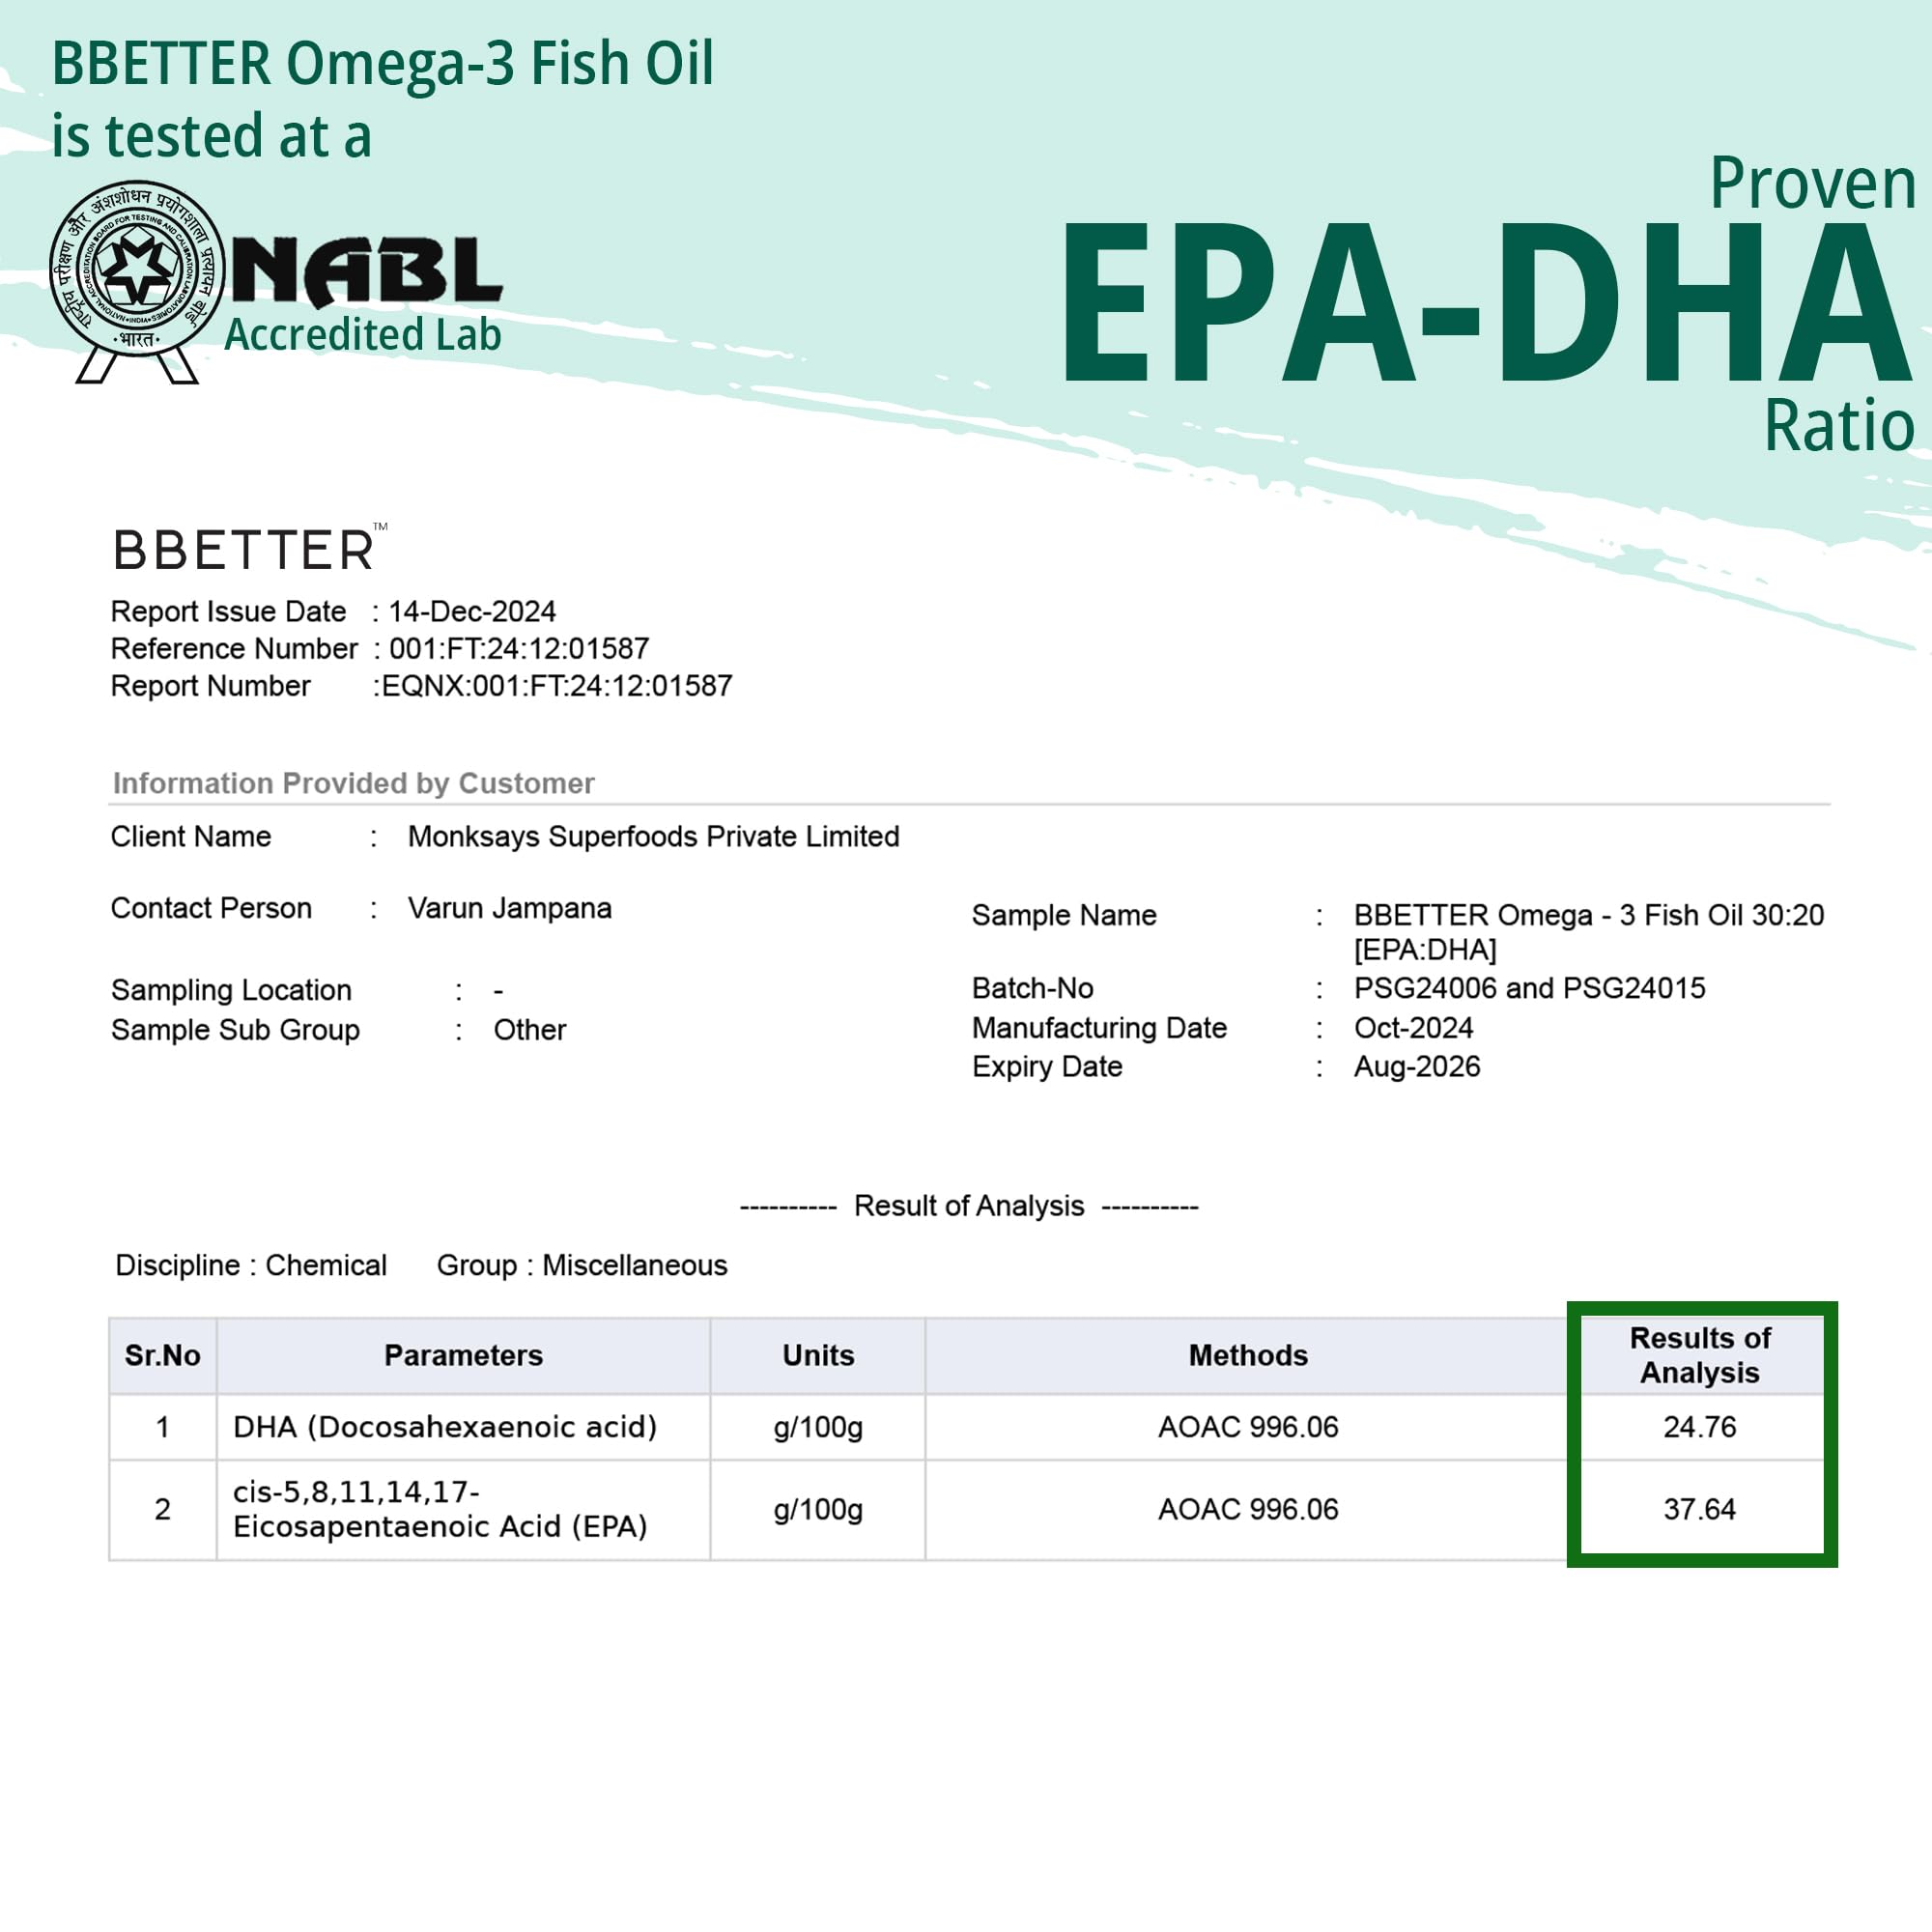This screenshot has width=1932, height=1932.
Task: Click the Report Number EQNX value
Action: pyautogui.click(x=556, y=686)
